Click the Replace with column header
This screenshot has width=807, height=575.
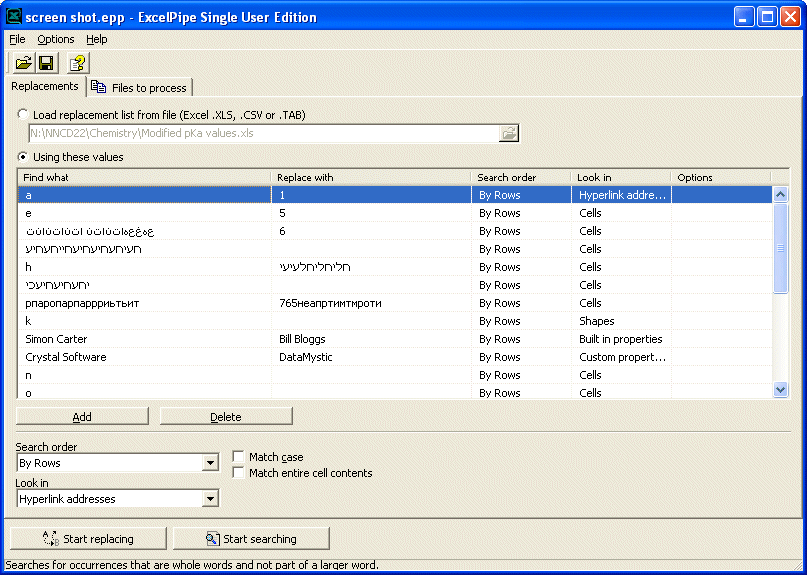[371, 177]
